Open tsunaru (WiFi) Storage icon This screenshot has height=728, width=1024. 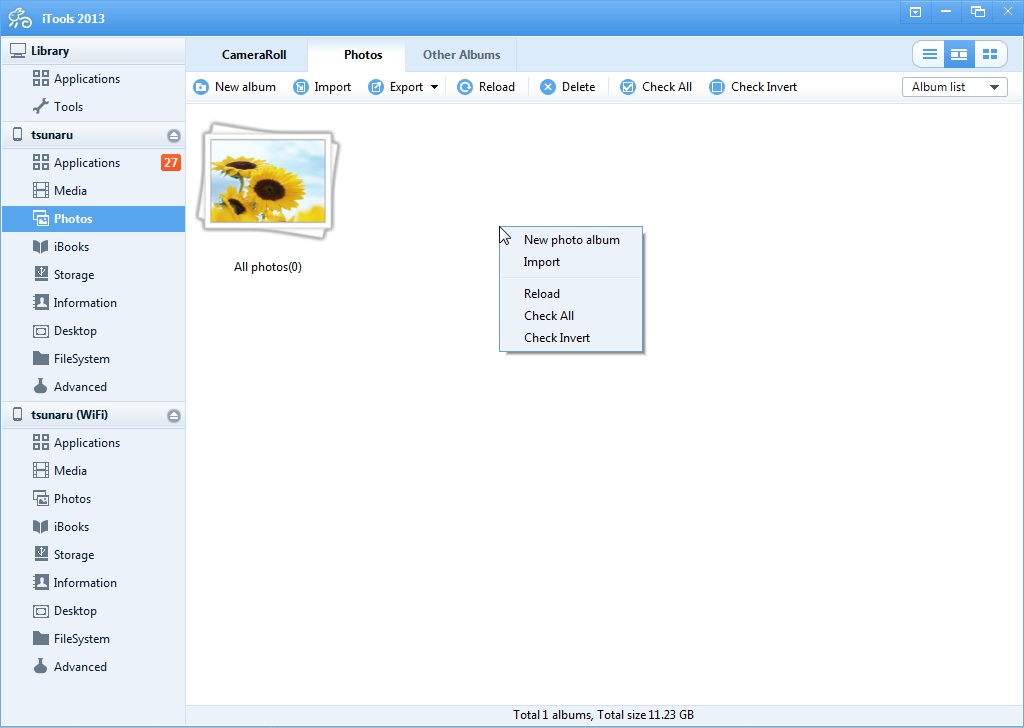click(40, 554)
